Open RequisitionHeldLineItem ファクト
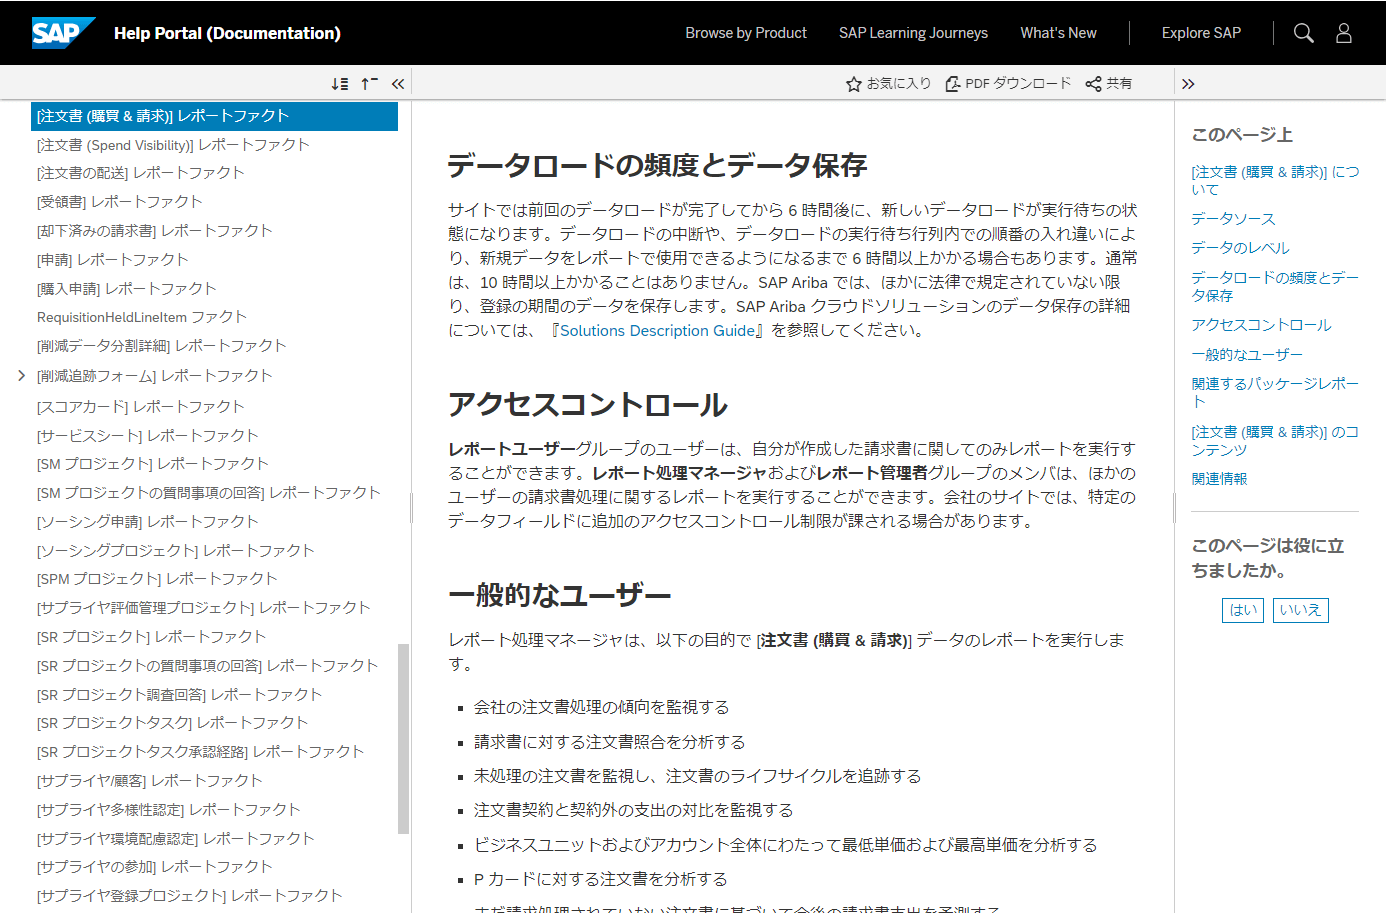Viewport: 1386px width, 913px height. coord(141,317)
